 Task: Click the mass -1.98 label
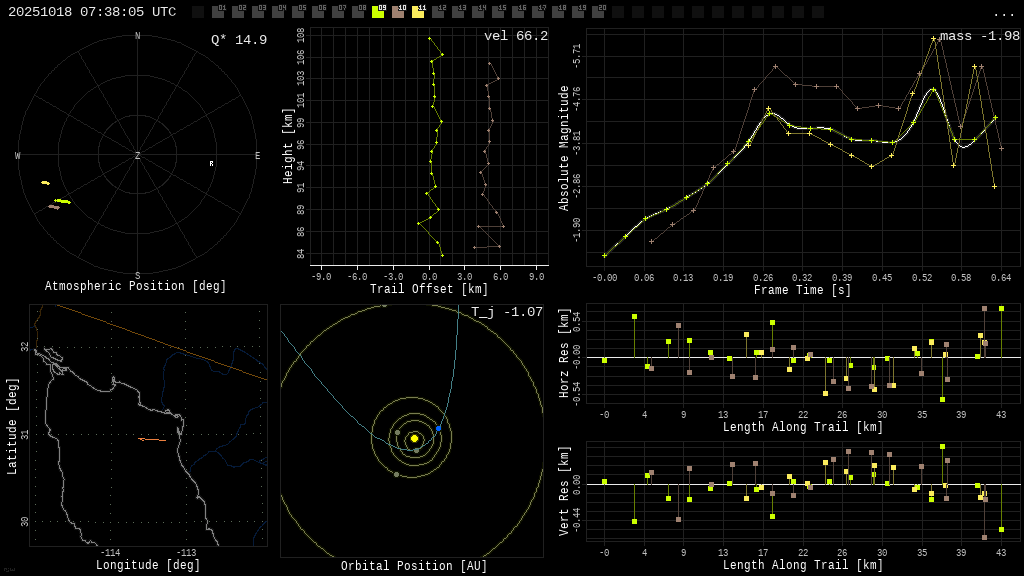(x=979, y=36)
